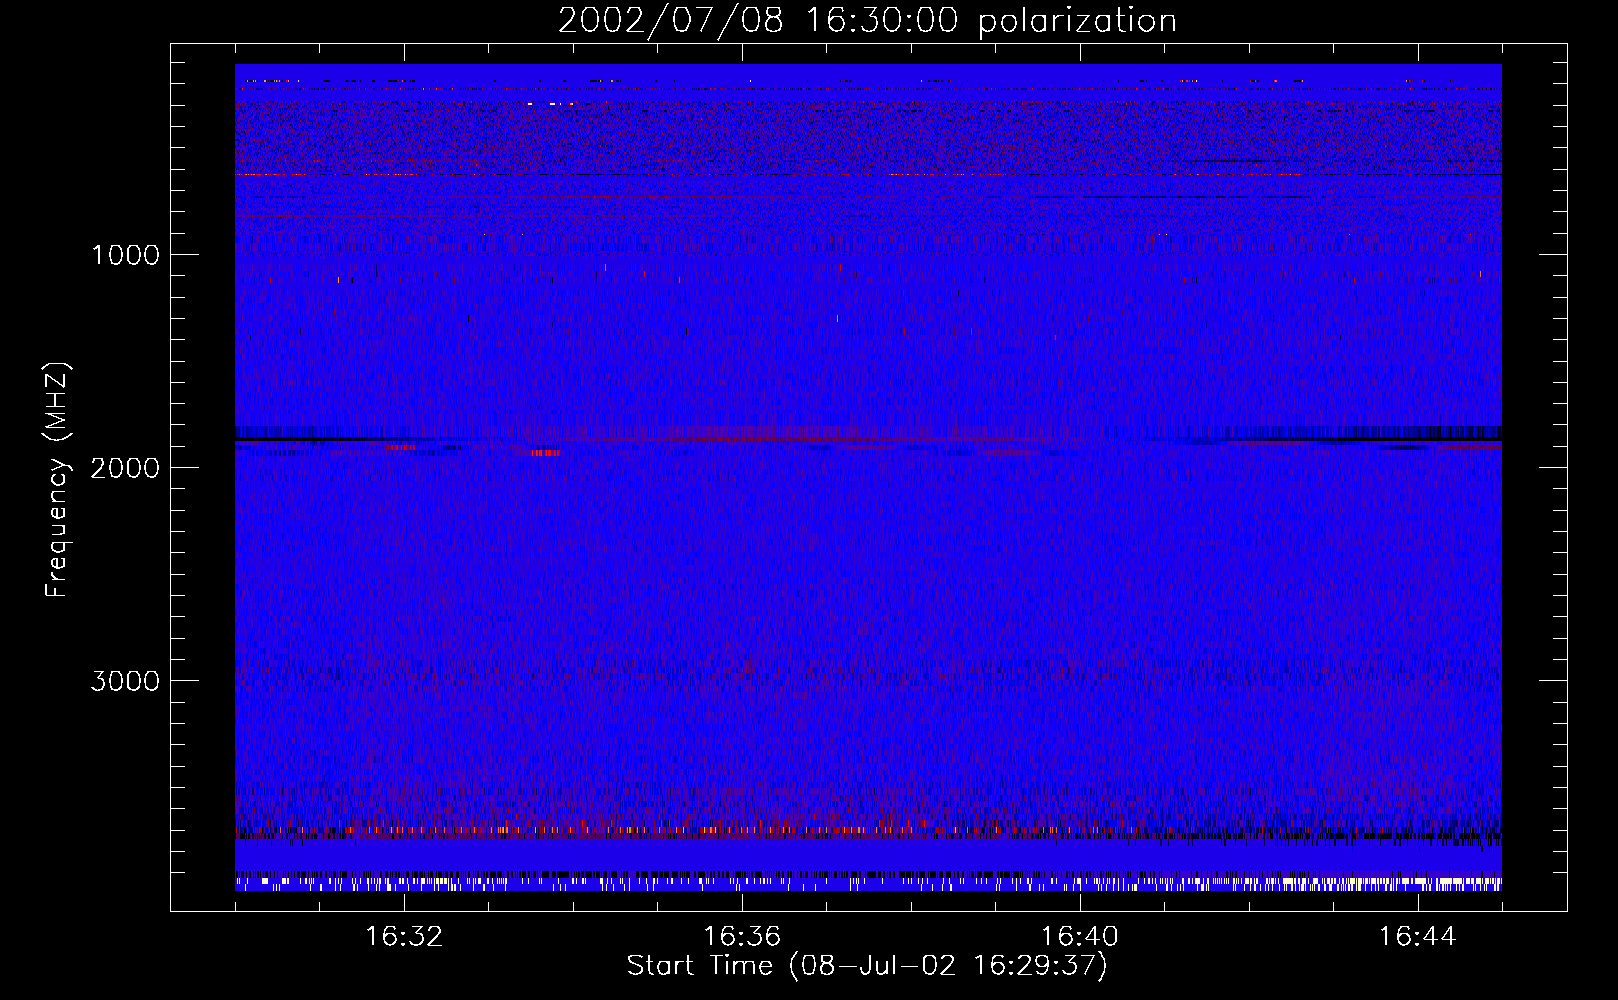Click the 'Frequency (MHZ)' axis label
This screenshot has width=1618, height=1000.
coord(58,479)
